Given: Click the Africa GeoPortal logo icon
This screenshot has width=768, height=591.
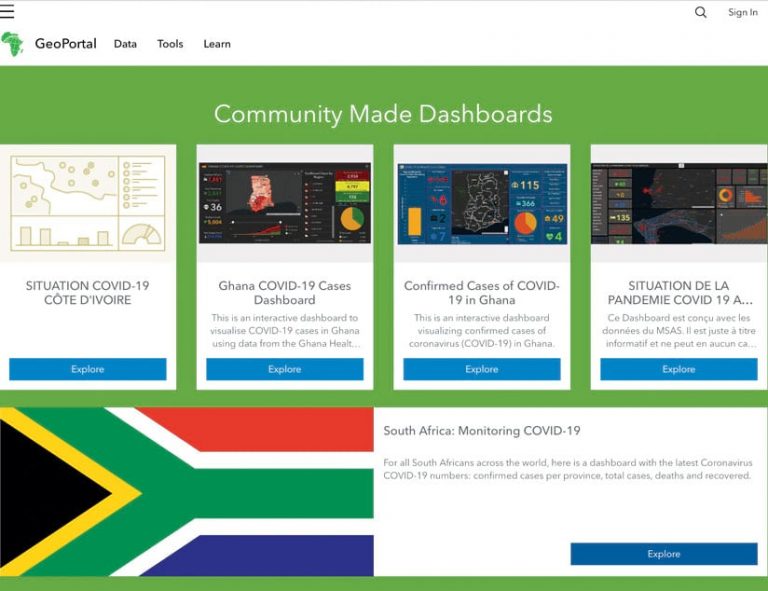Looking at the screenshot, I should point(12,44).
